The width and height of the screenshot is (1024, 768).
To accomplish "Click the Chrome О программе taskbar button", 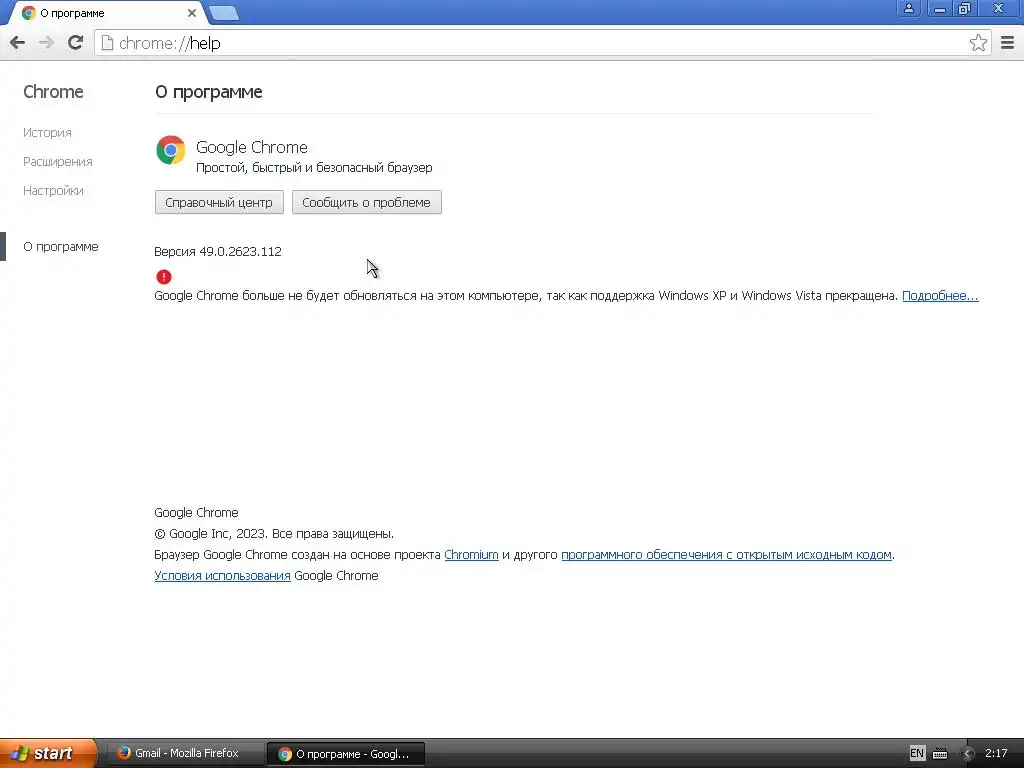I will click(346, 754).
